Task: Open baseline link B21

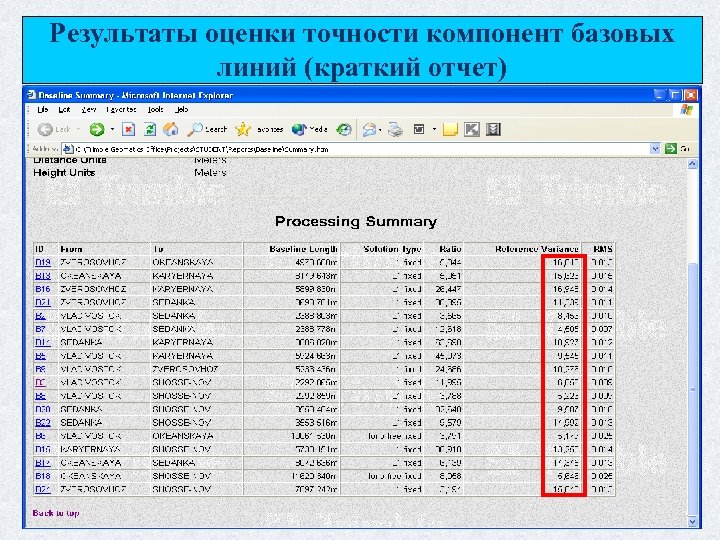Action: (43, 302)
